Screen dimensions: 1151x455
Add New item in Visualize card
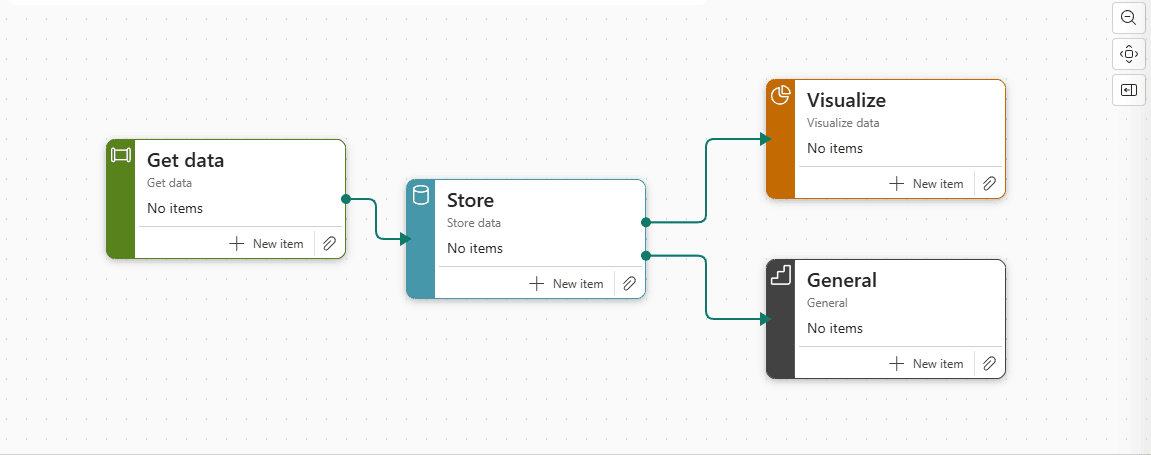(926, 183)
